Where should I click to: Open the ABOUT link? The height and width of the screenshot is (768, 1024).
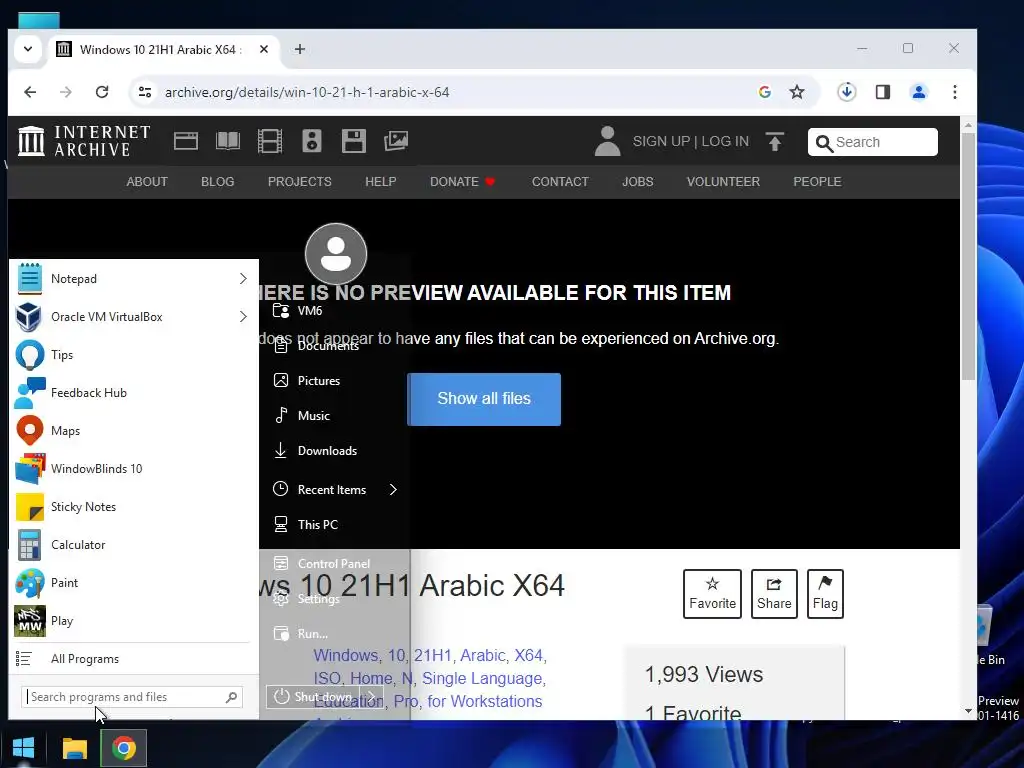coord(147,182)
